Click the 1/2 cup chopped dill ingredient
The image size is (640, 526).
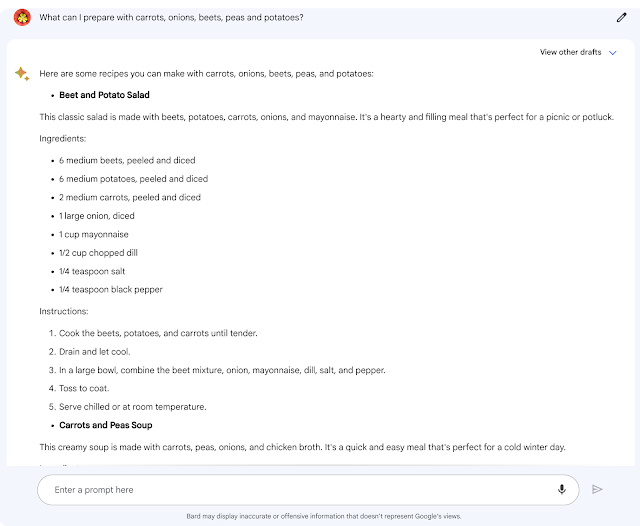pyautogui.click(x=98, y=253)
